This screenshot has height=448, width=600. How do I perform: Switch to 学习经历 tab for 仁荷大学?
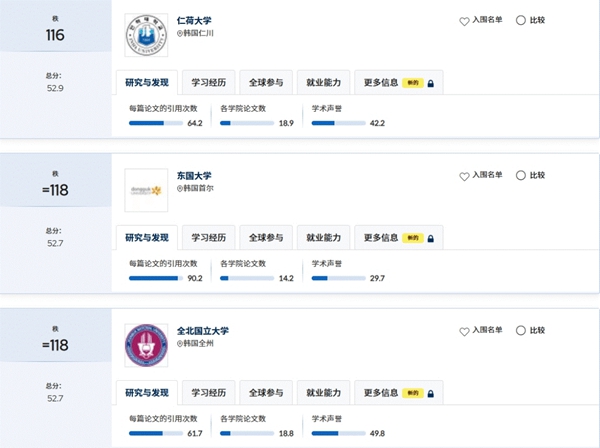[x=209, y=83]
